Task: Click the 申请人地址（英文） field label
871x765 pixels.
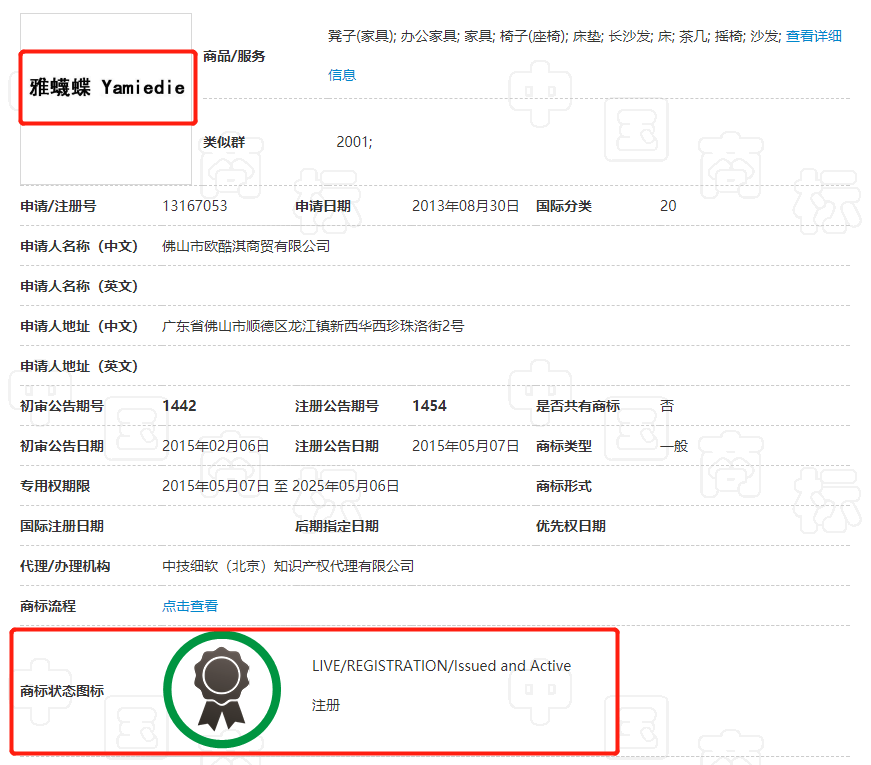Action: point(79,366)
